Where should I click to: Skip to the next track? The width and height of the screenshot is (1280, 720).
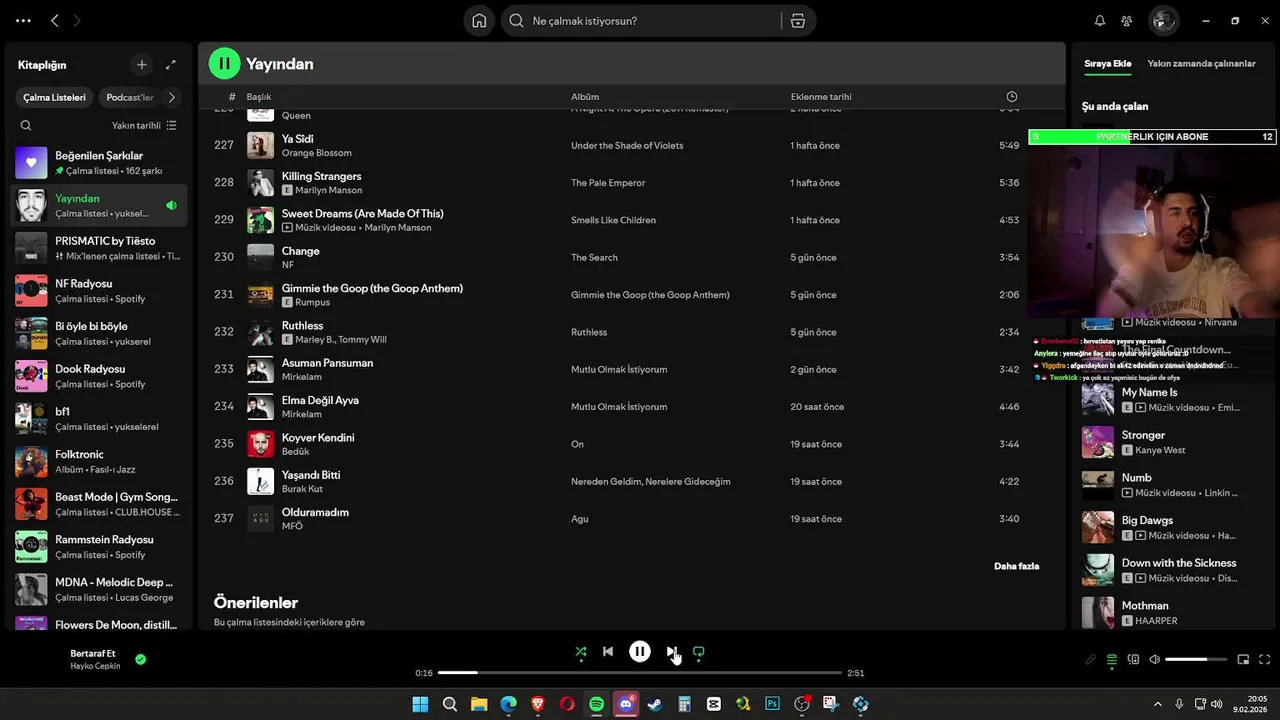671,652
